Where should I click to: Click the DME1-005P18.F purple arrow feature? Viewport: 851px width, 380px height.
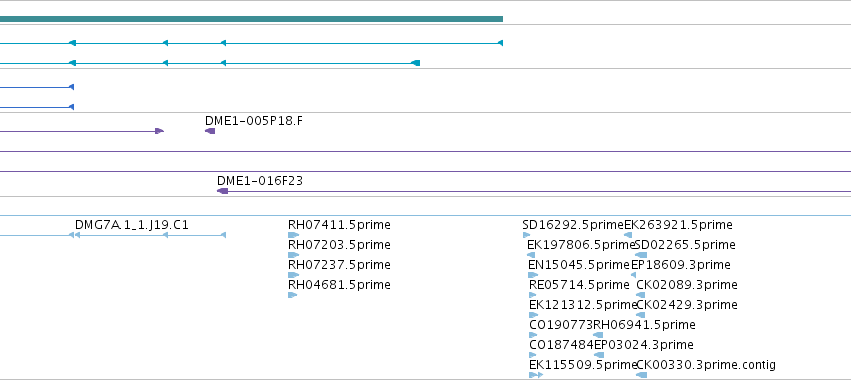click(x=210, y=131)
